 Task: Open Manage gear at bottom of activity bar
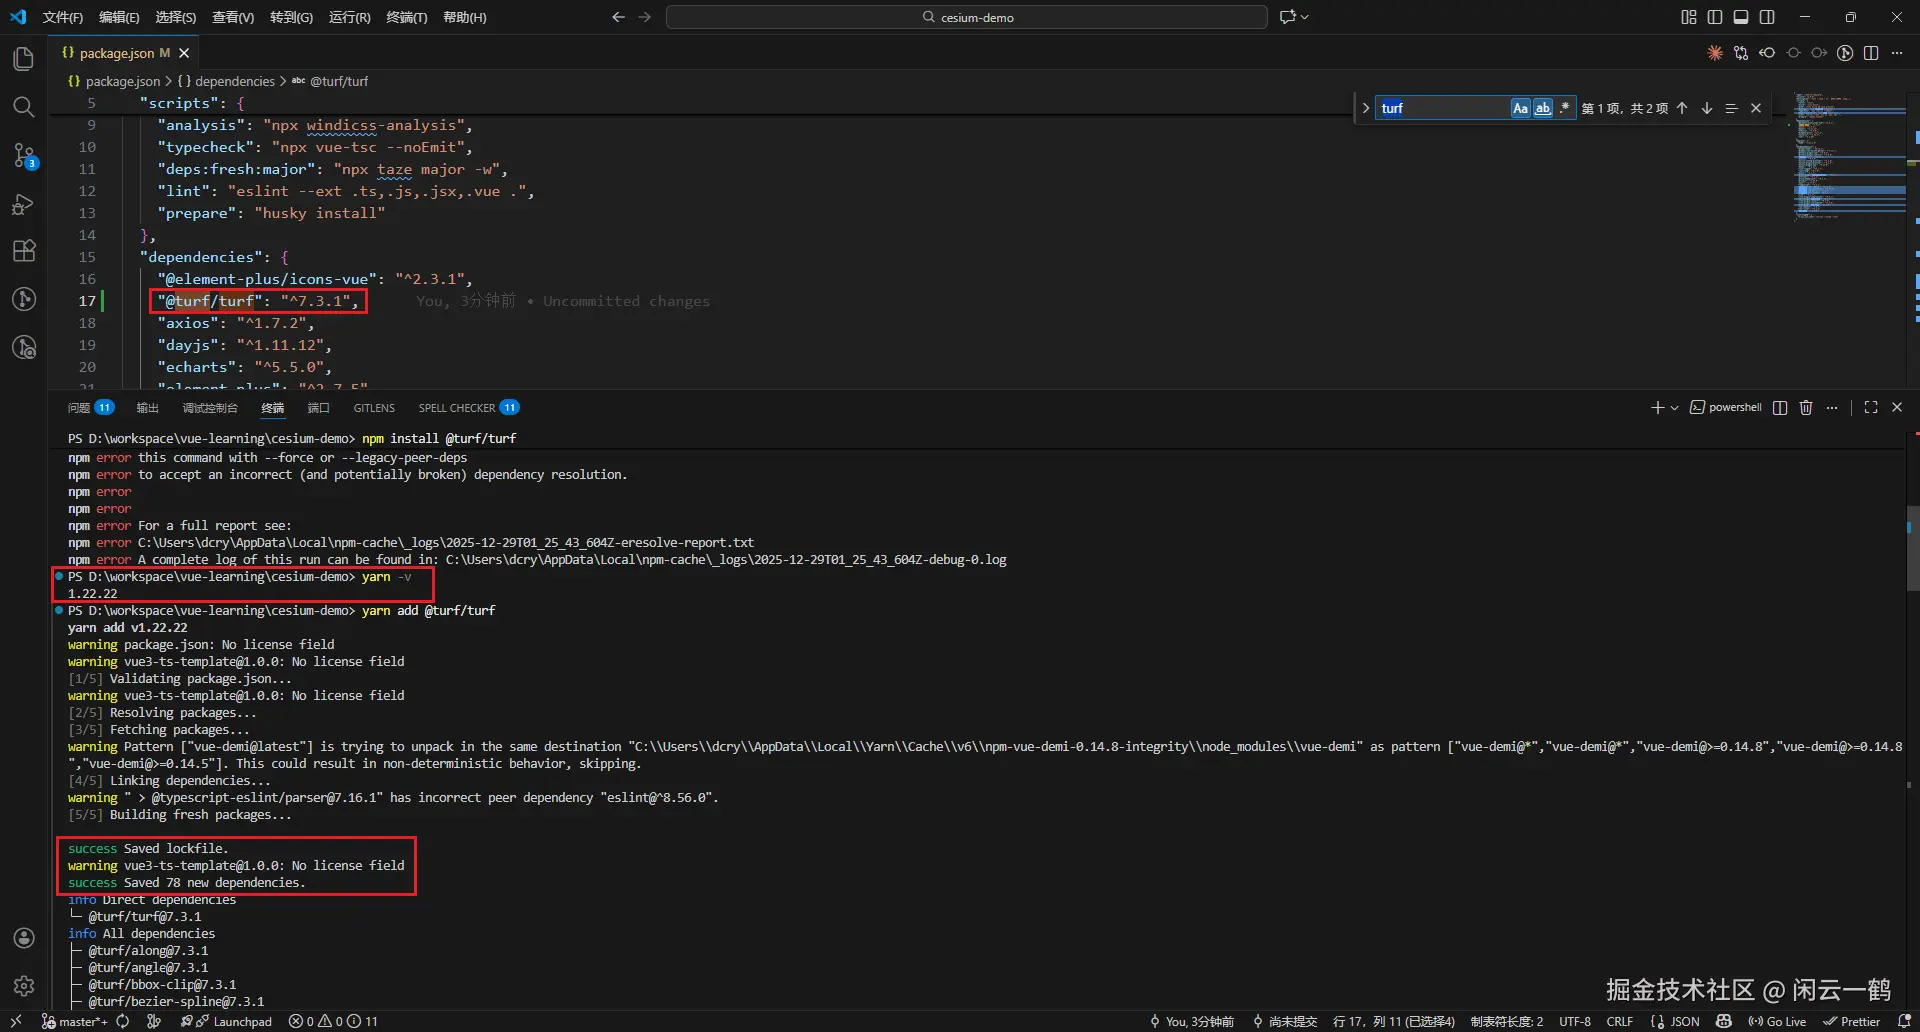point(24,986)
